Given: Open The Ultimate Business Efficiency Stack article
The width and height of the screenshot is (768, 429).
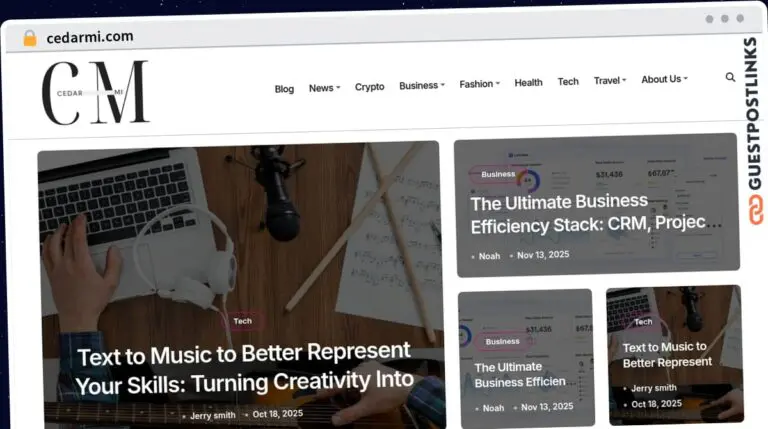Looking at the screenshot, I should (596, 214).
